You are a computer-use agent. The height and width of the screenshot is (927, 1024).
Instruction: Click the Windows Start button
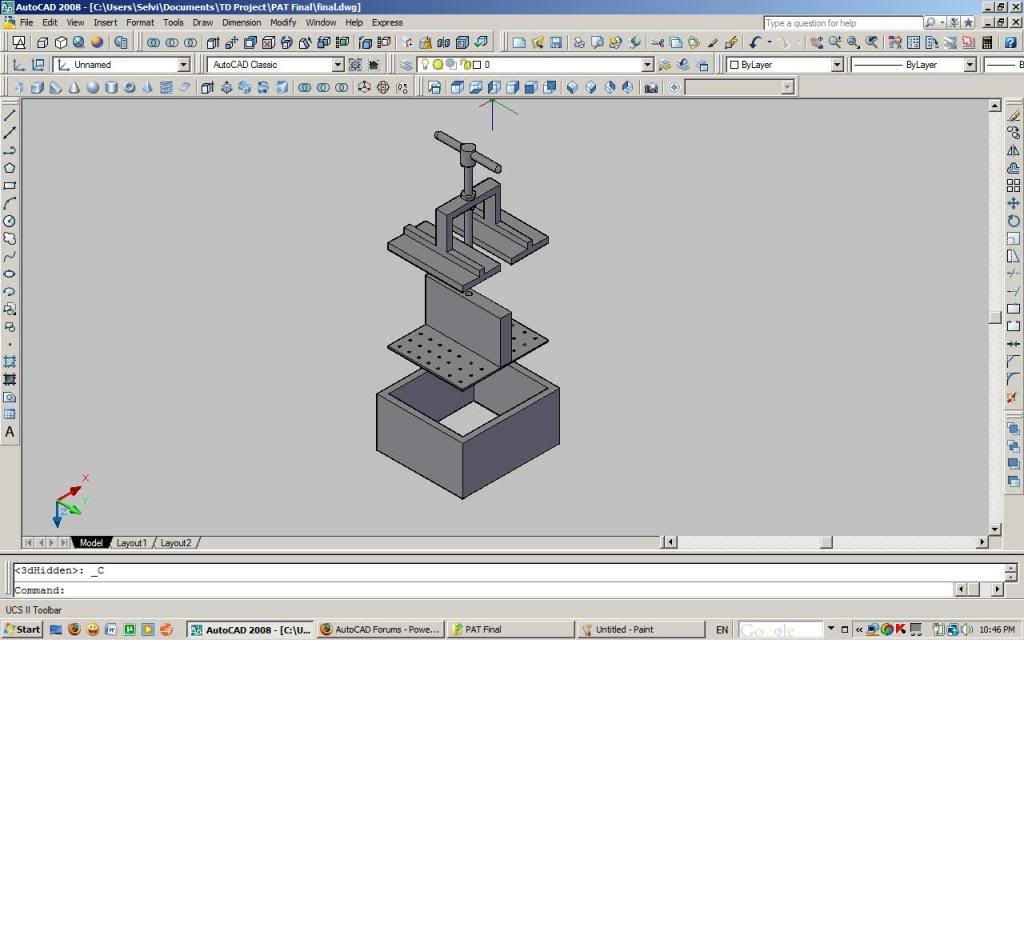pos(22,629)
